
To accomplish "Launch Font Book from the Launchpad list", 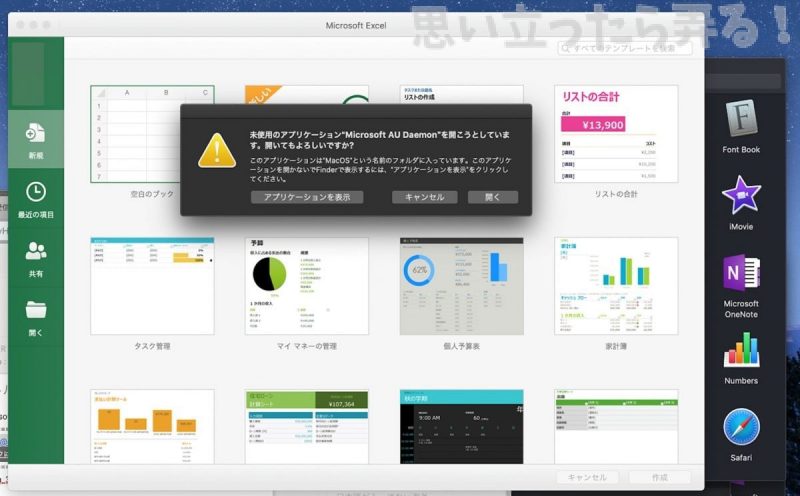I will click(x=741, y=118).
